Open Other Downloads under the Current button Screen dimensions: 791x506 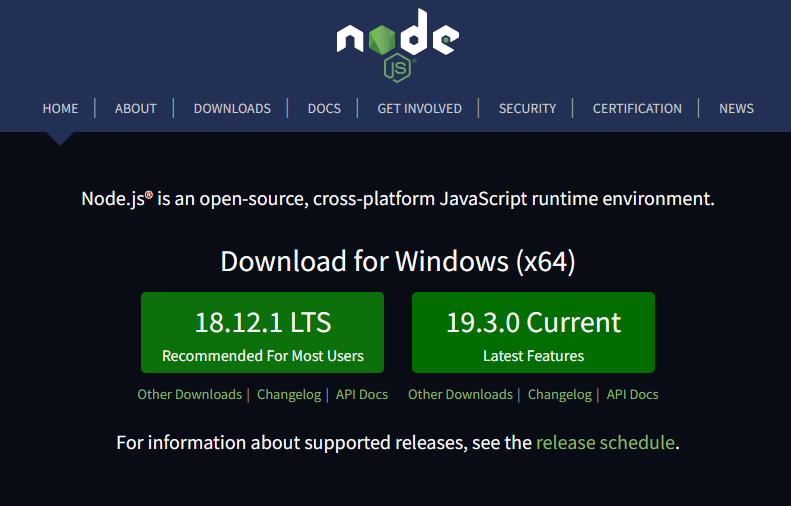pos(461,395)
